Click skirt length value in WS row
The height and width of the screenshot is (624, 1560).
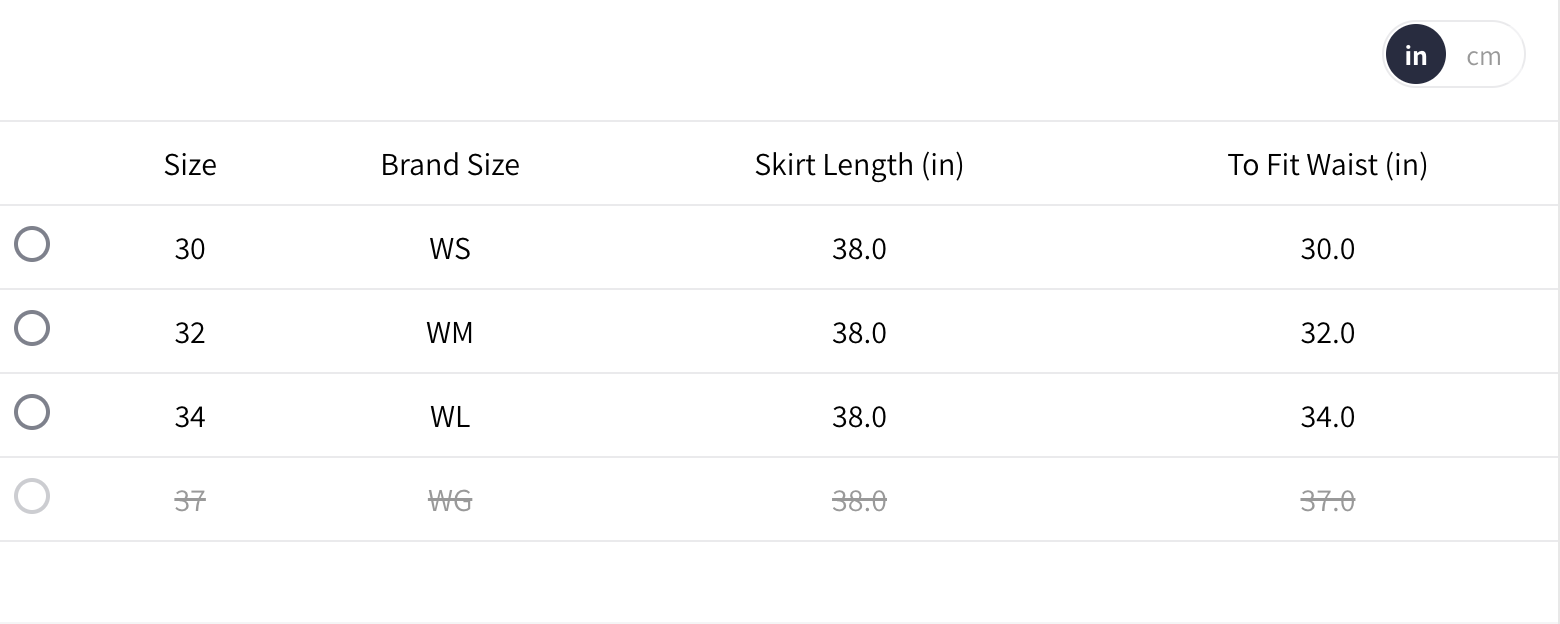pos(859,248)
